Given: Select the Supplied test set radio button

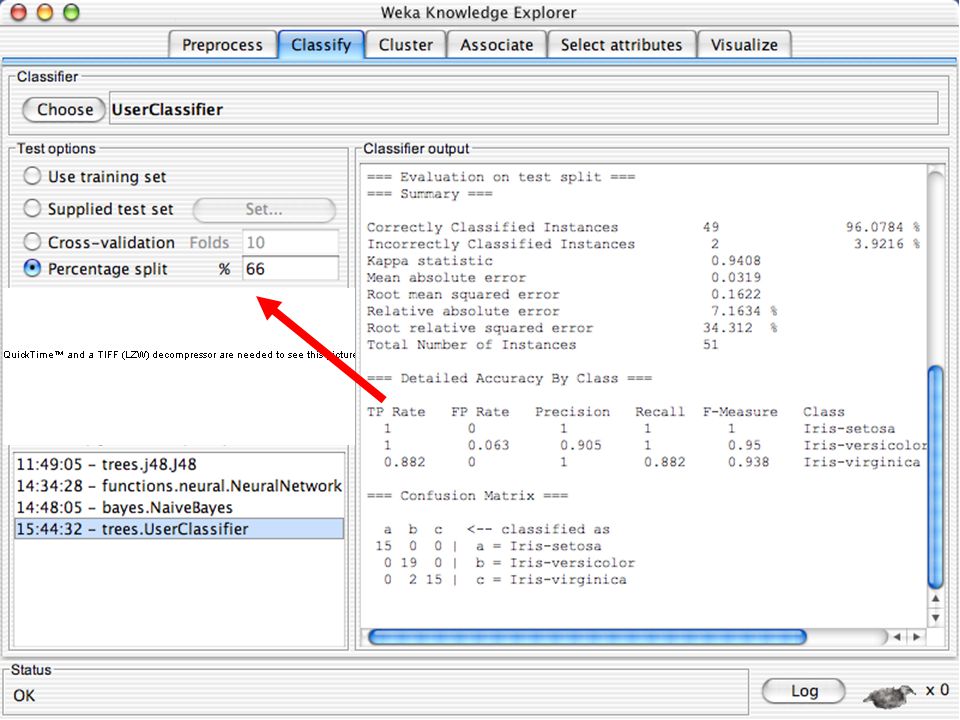Looking at the screenshot, I should tap(32, 209).
